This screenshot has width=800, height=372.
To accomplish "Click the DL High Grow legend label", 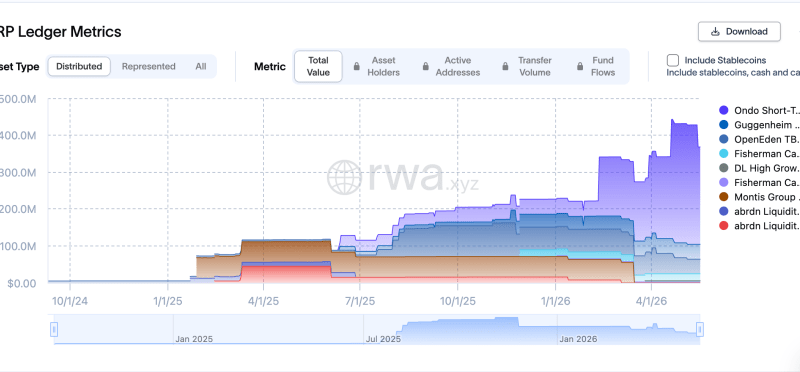I will click(767, 168).
